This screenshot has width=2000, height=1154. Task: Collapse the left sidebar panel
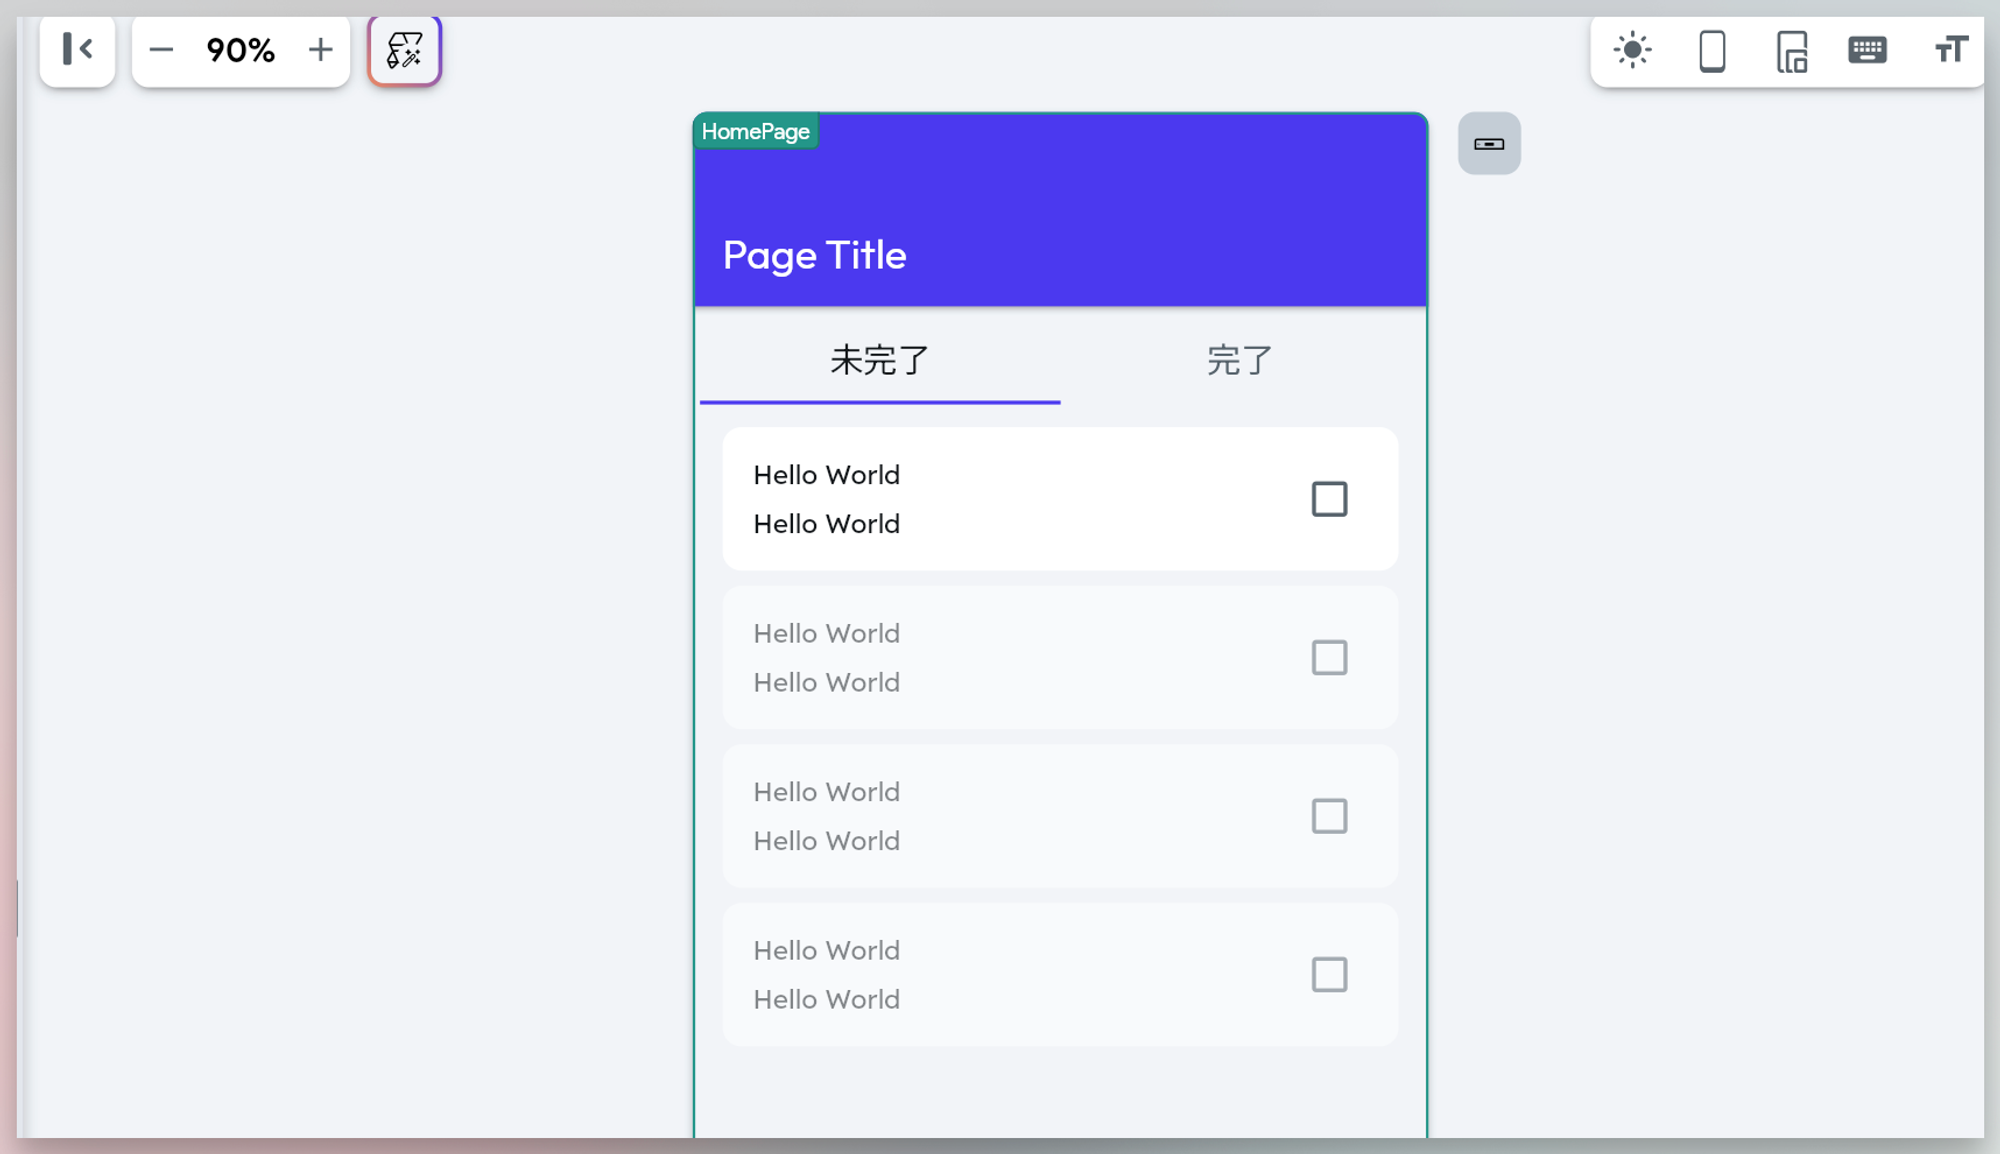78,50
